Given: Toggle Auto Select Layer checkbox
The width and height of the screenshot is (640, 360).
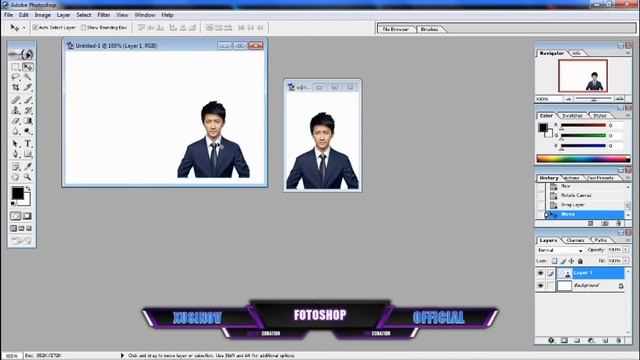Looking at the screenshot, I should tap(35, 27).
